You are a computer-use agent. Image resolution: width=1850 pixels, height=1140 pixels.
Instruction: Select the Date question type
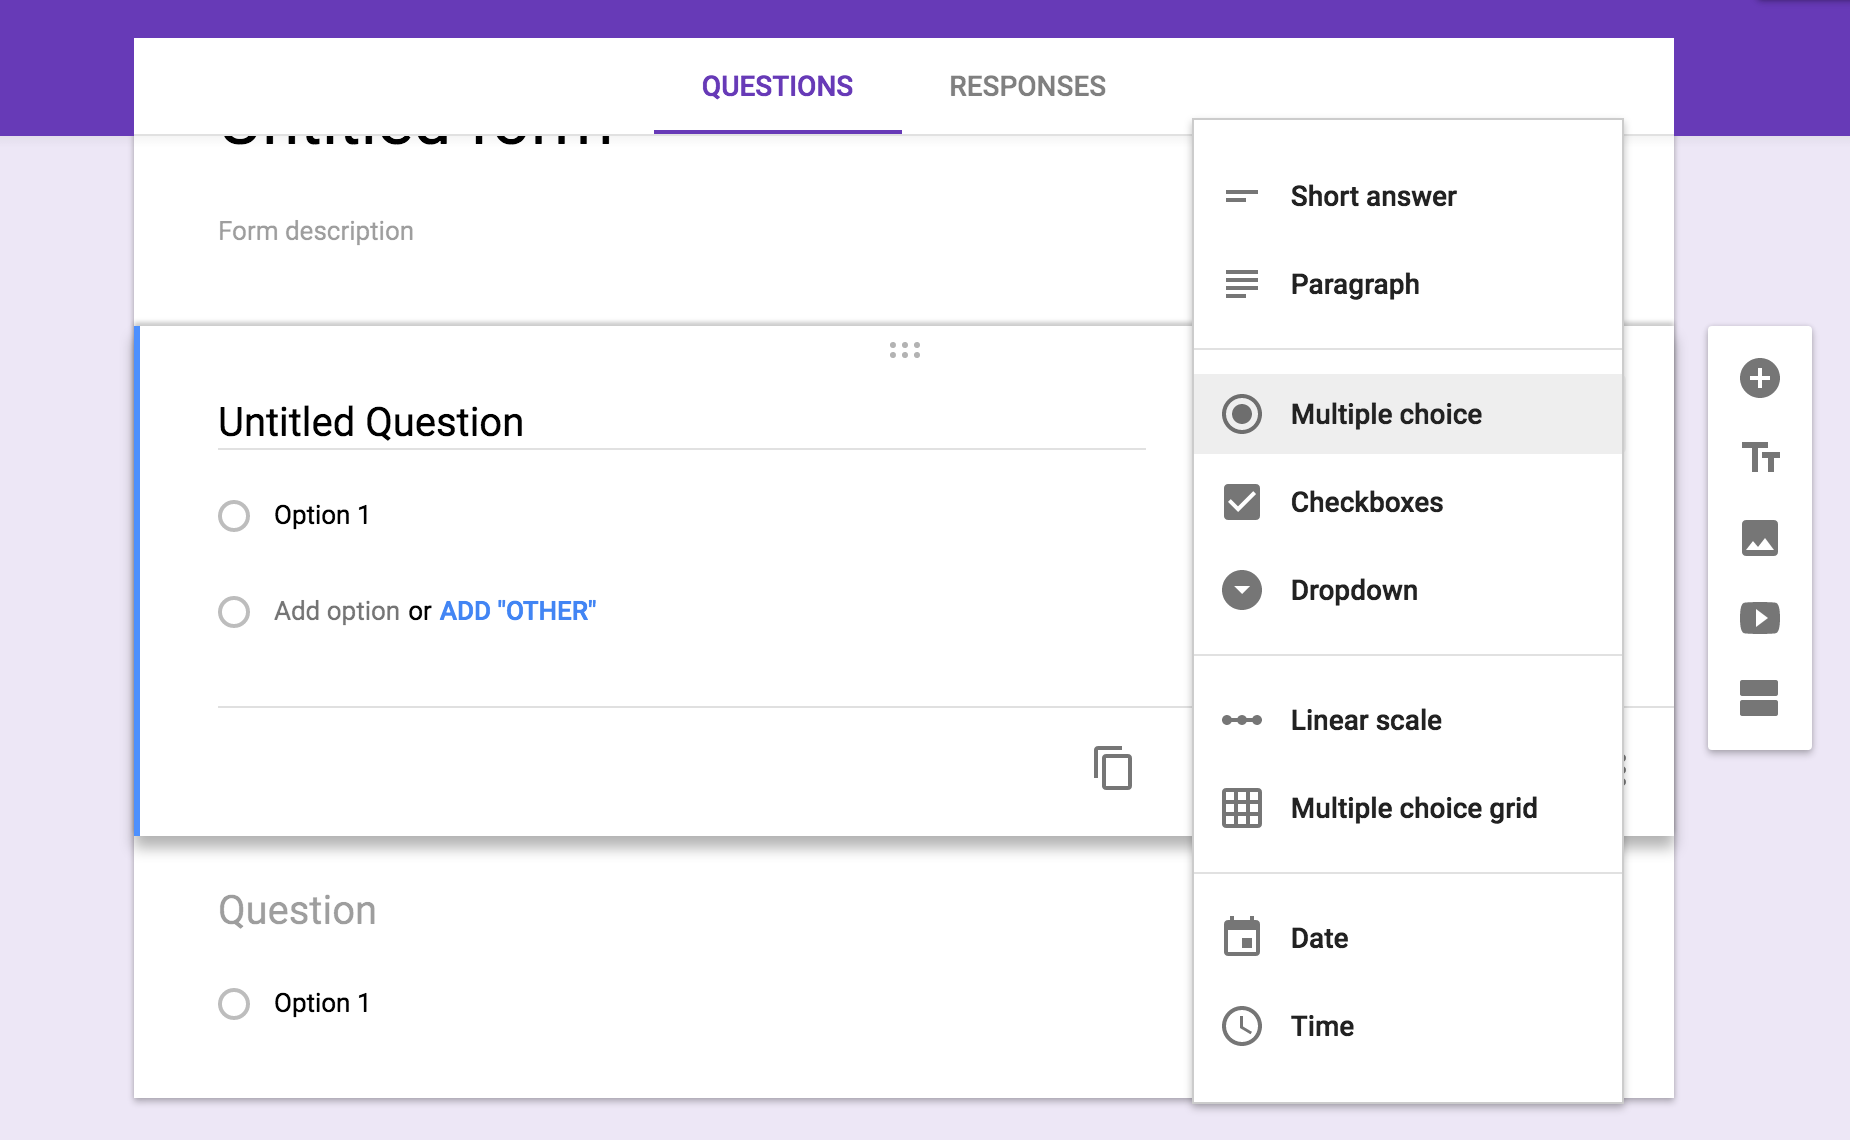(x=1320, y=937)
